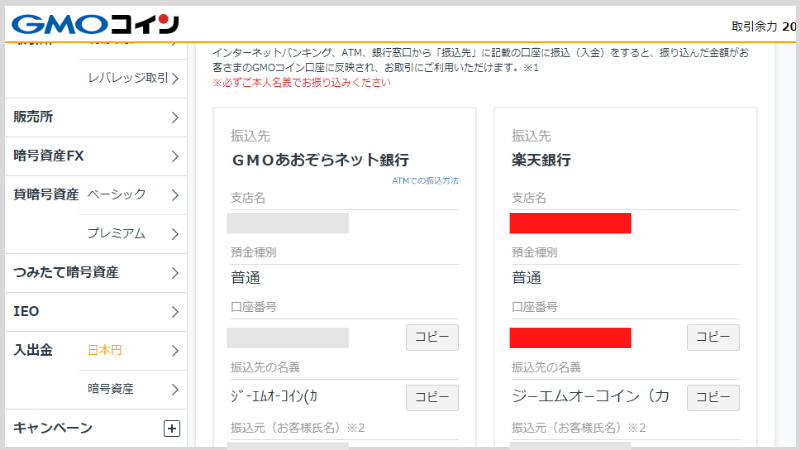Click 普通 deposit type in 楽天銀行 card
The image size is (800, 450).
tap(527, 278)
